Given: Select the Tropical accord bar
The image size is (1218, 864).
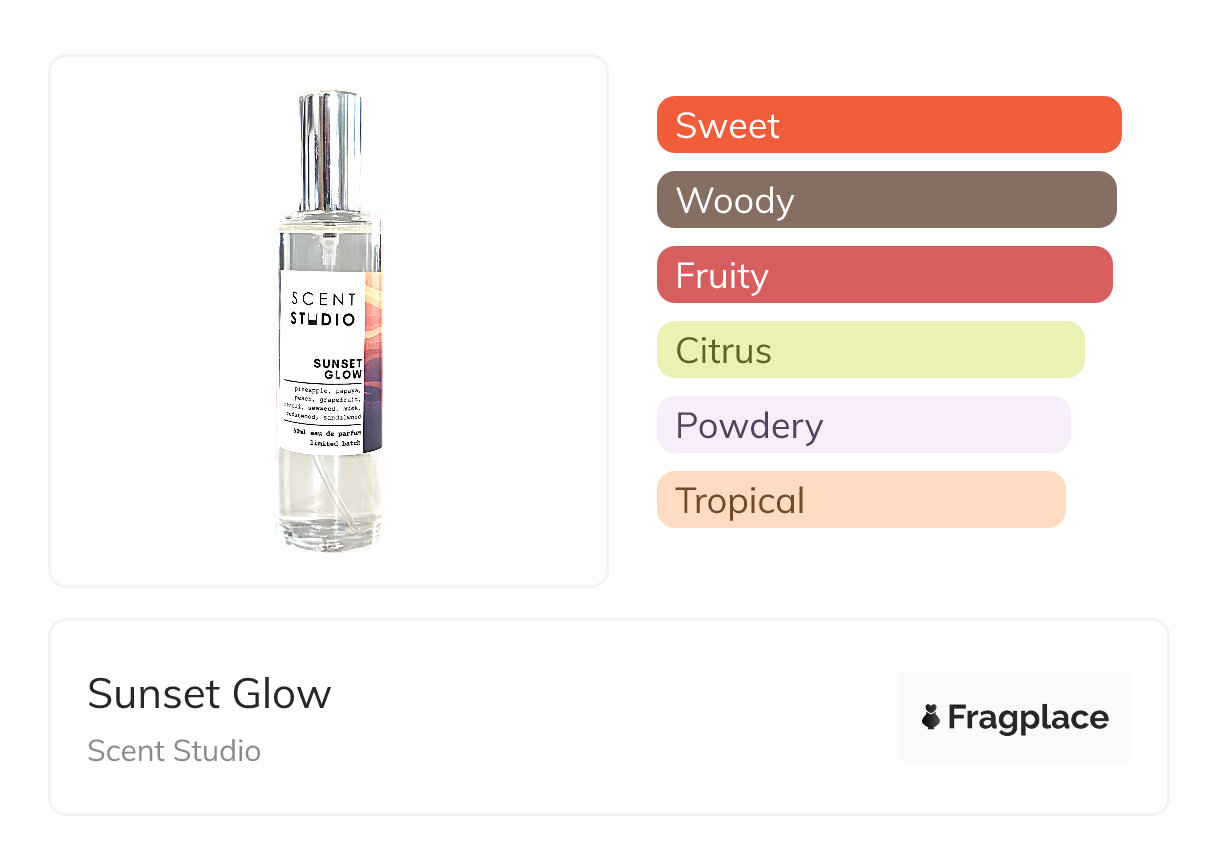Looking at the screenshot, I should 860,500.
